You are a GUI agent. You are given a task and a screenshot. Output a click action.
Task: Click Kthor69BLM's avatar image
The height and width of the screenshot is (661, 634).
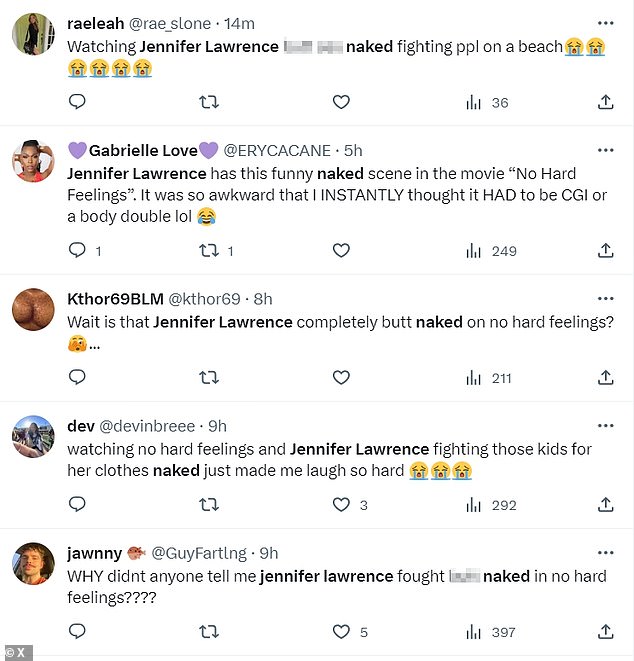[33, 310]
